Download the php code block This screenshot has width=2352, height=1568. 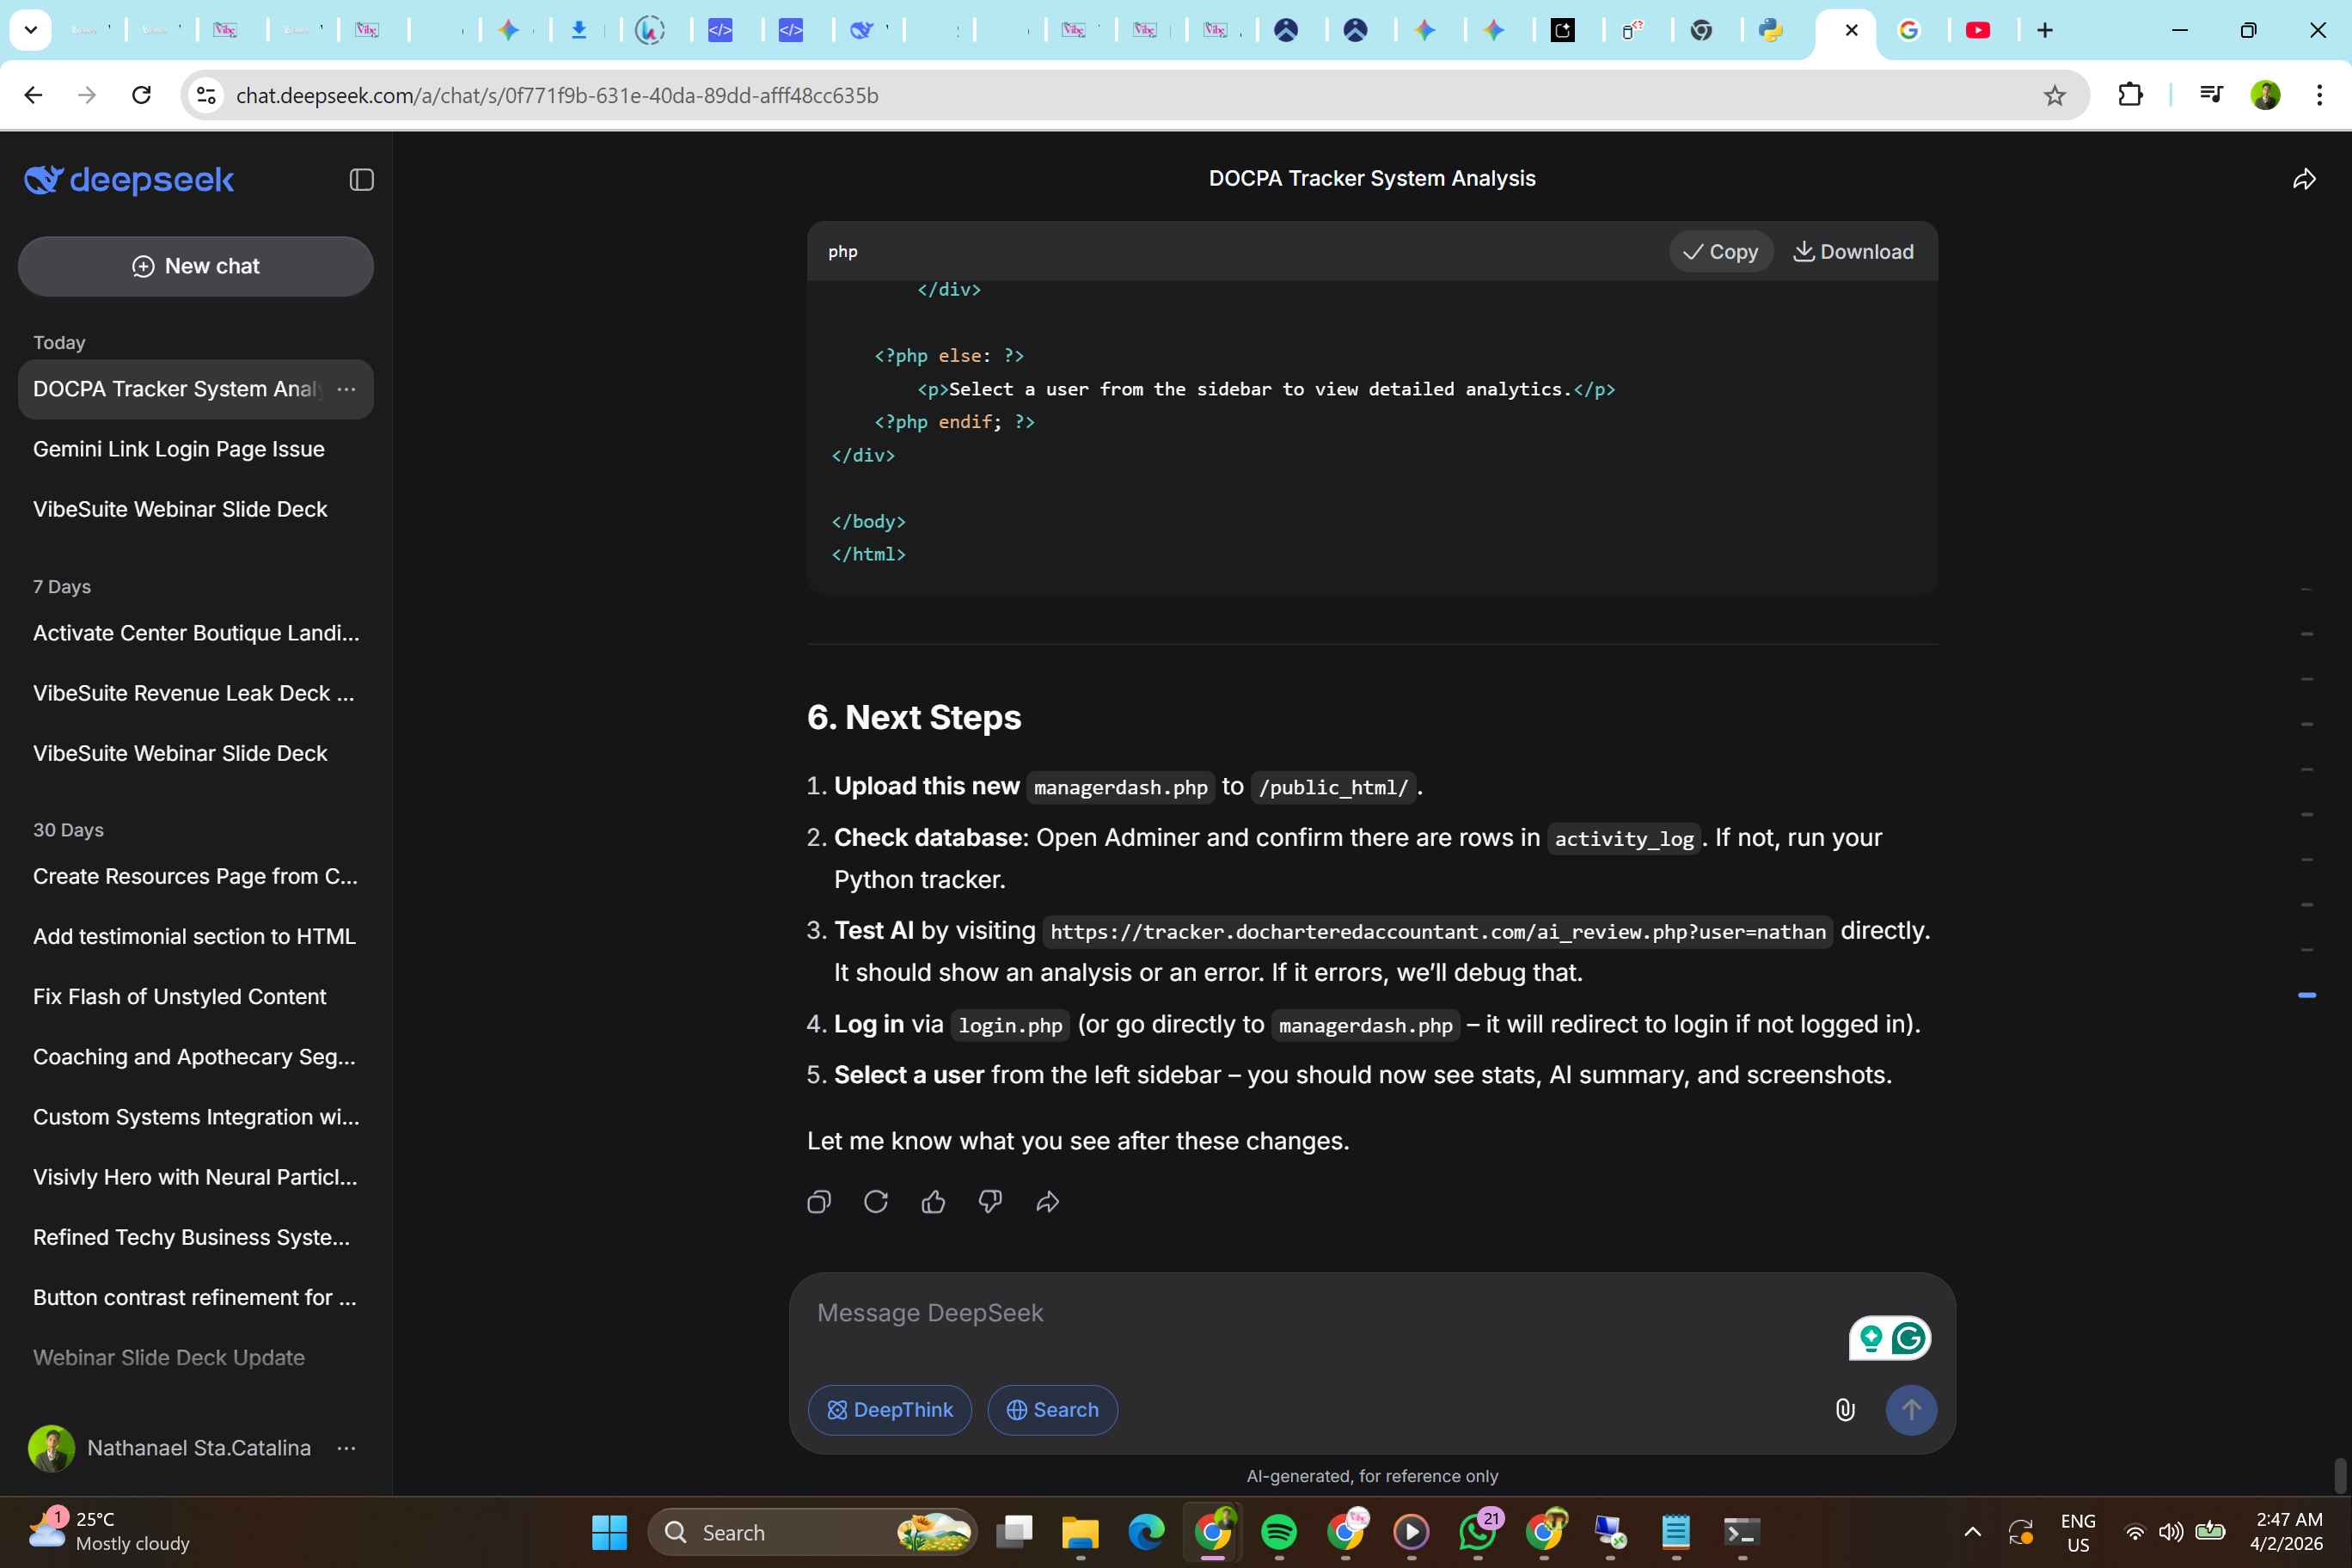1853,252
